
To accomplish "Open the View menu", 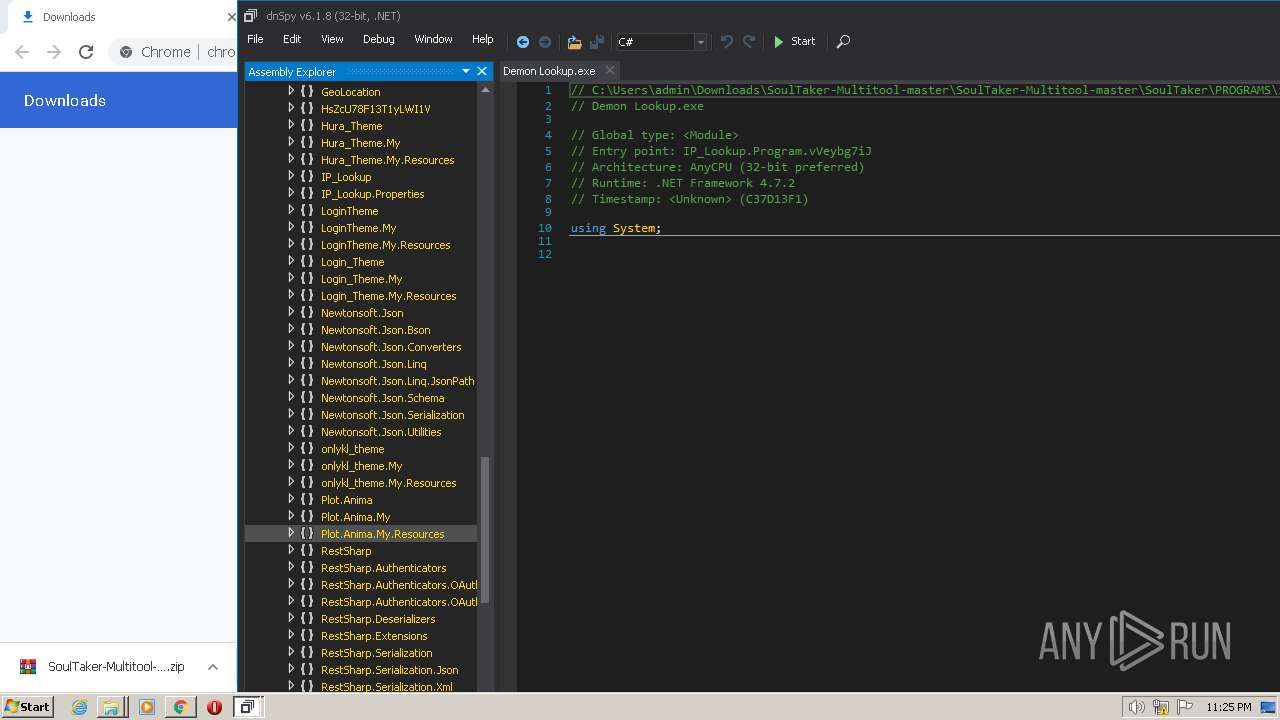I will [x=332, y=39].
